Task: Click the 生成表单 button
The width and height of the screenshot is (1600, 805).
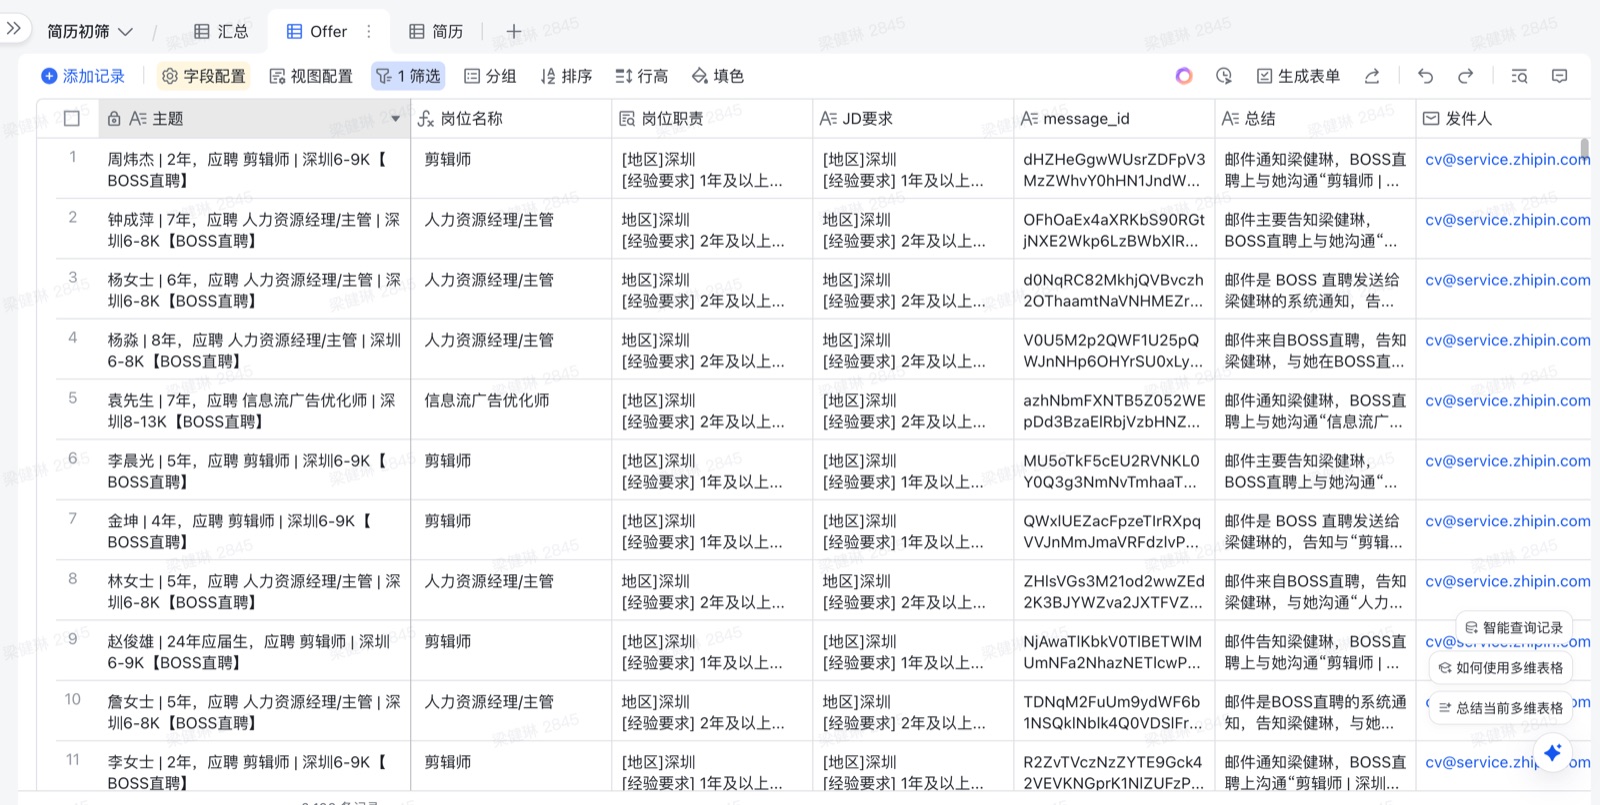Action: [1298, 76]
